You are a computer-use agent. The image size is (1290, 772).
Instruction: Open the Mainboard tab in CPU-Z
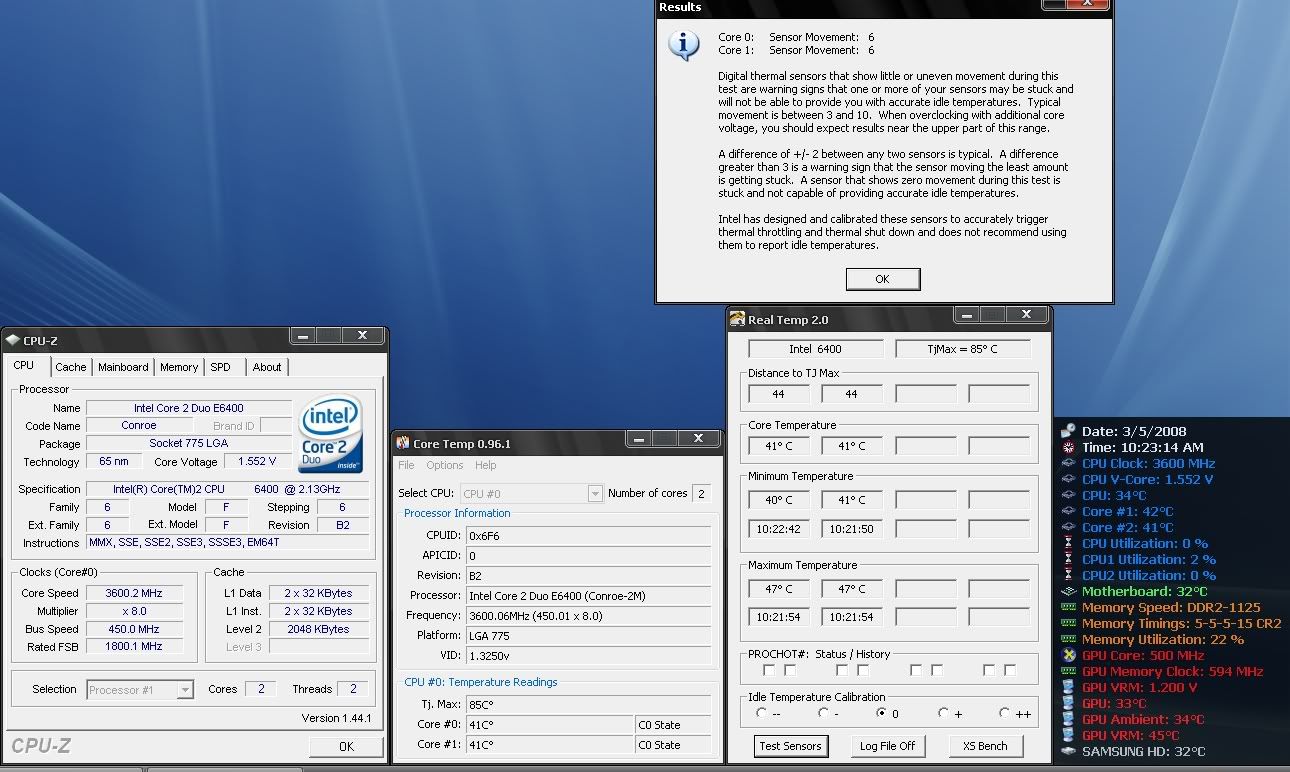coord(123,367)
